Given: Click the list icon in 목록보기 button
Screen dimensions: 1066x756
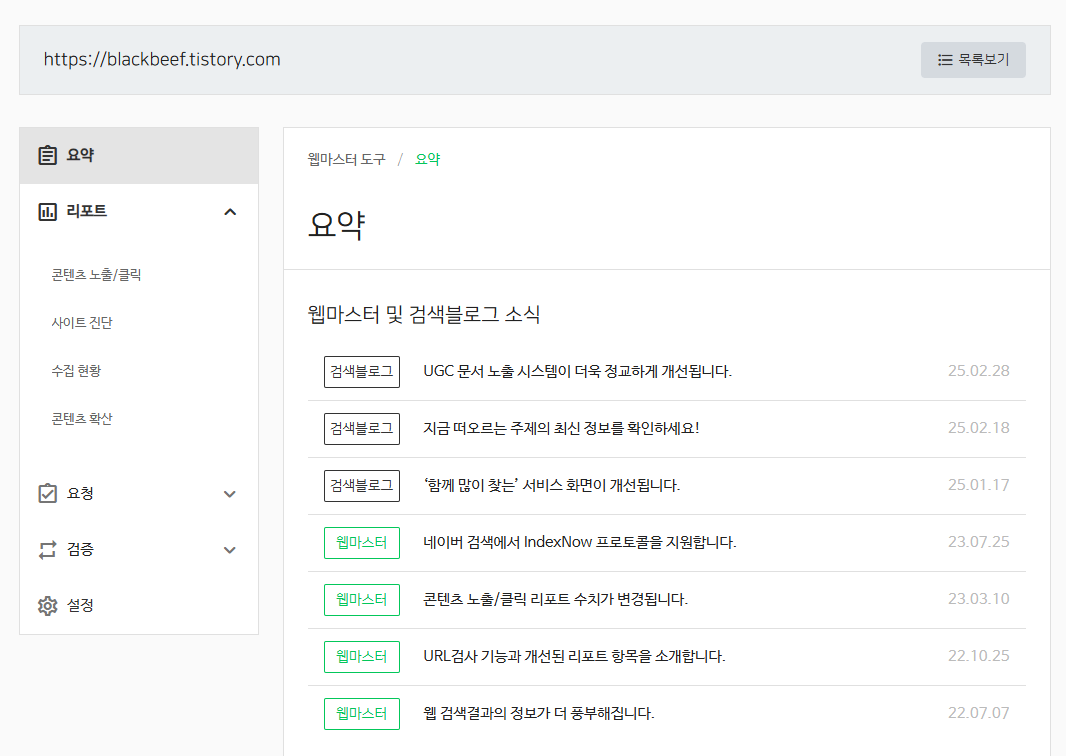Looking at the screenshot, I should click(945, 60).
